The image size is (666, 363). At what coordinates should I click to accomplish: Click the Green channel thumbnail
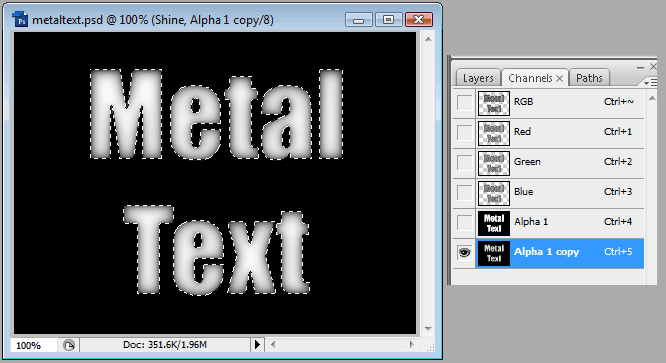point(494,163)
